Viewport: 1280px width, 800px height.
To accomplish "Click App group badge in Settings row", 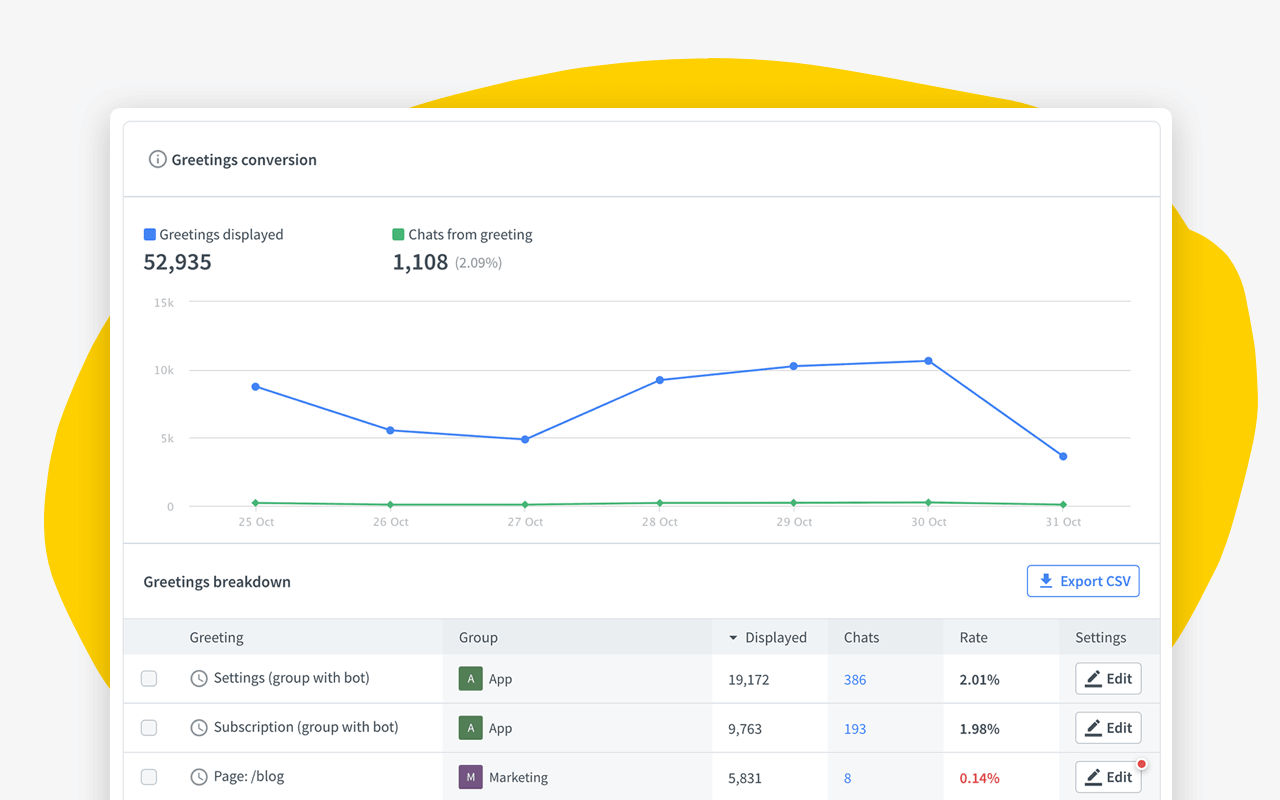I will point(471,679).
